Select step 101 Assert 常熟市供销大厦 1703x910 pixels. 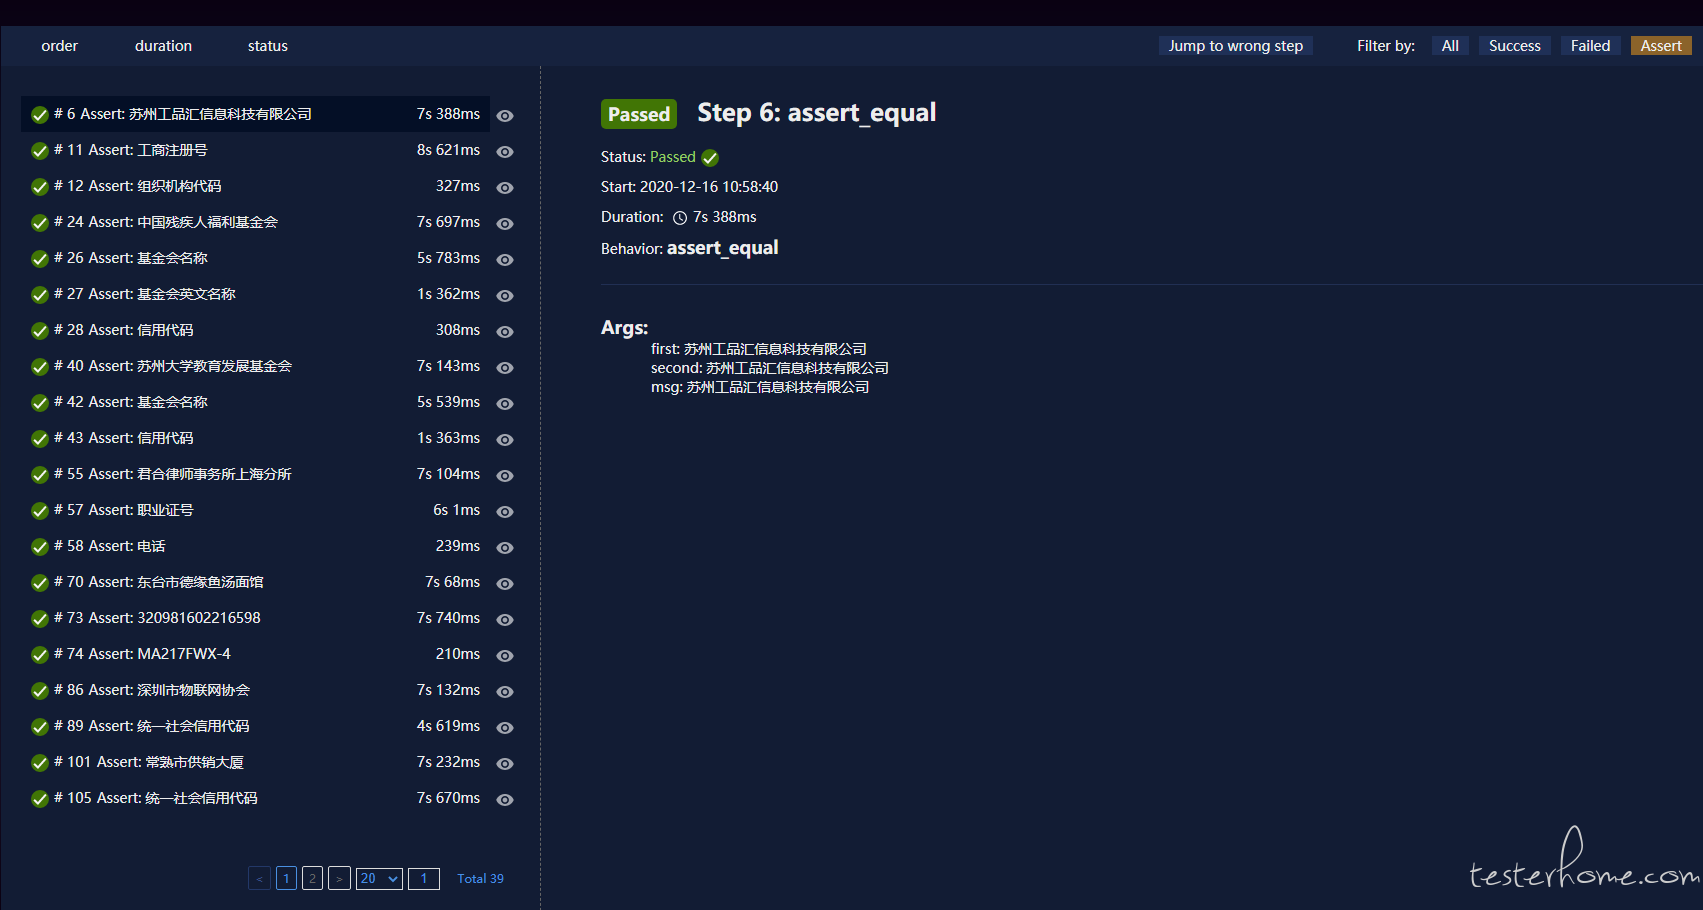pyautogui.click(x=255, y=762)
